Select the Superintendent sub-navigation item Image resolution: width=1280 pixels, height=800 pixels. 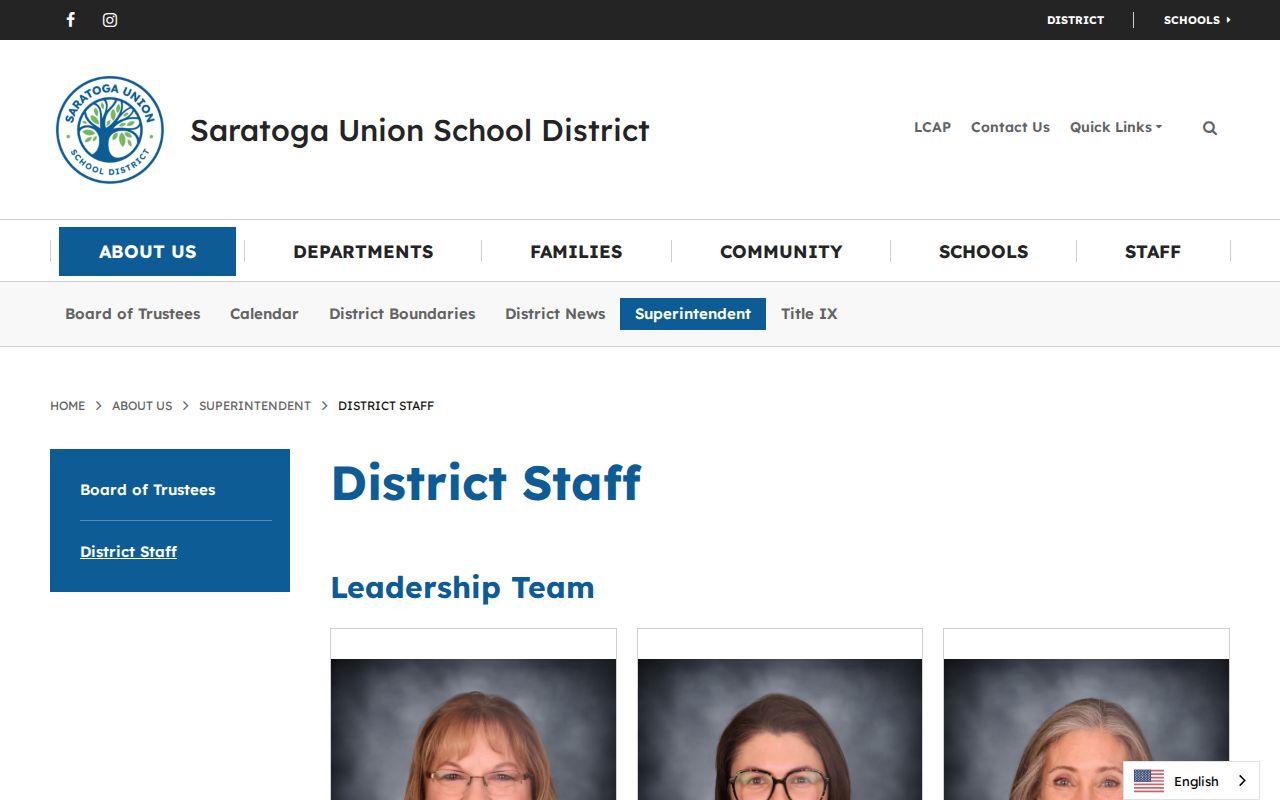tap(693, 314)
